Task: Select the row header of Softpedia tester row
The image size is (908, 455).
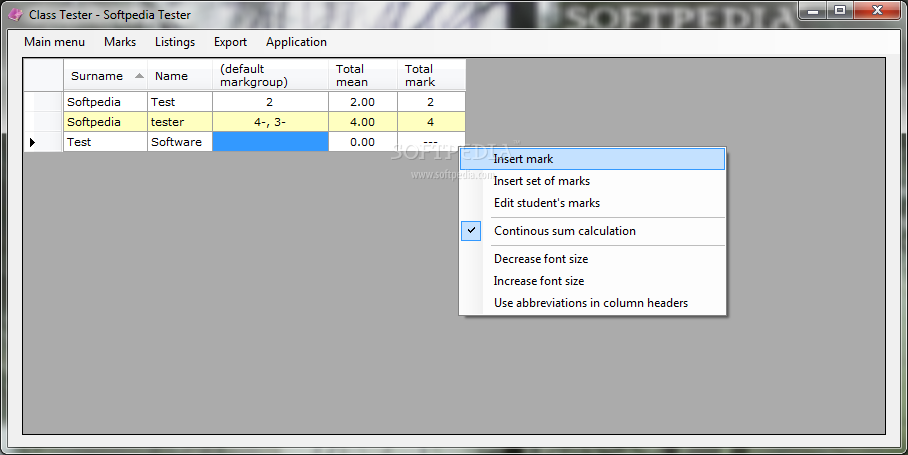Action: pos(43,122)
